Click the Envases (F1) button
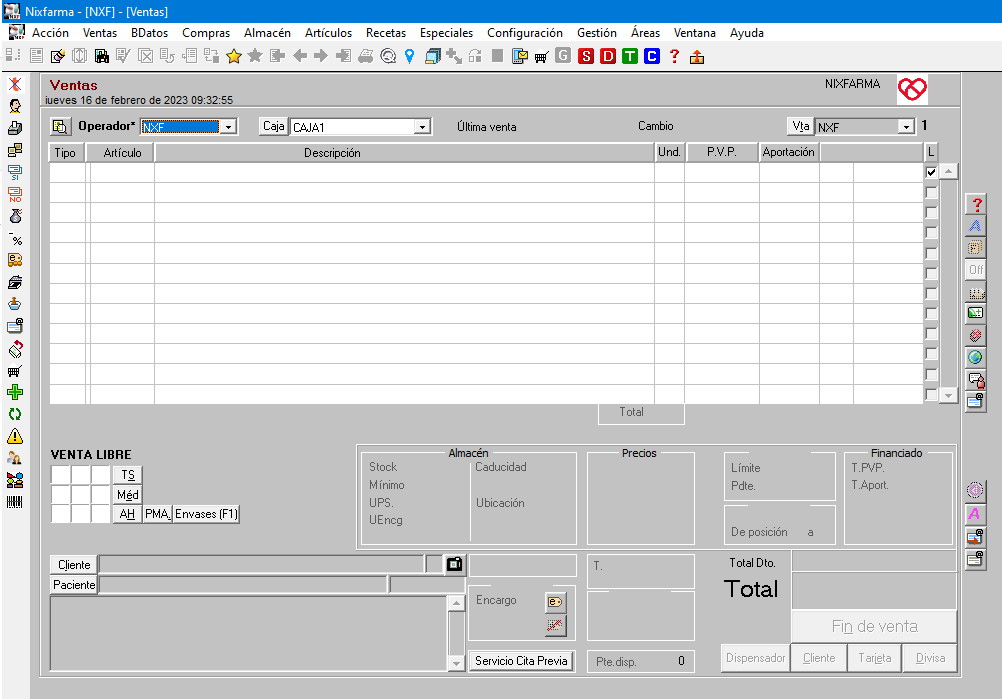The image size is (1002, 699). (206, 514)
